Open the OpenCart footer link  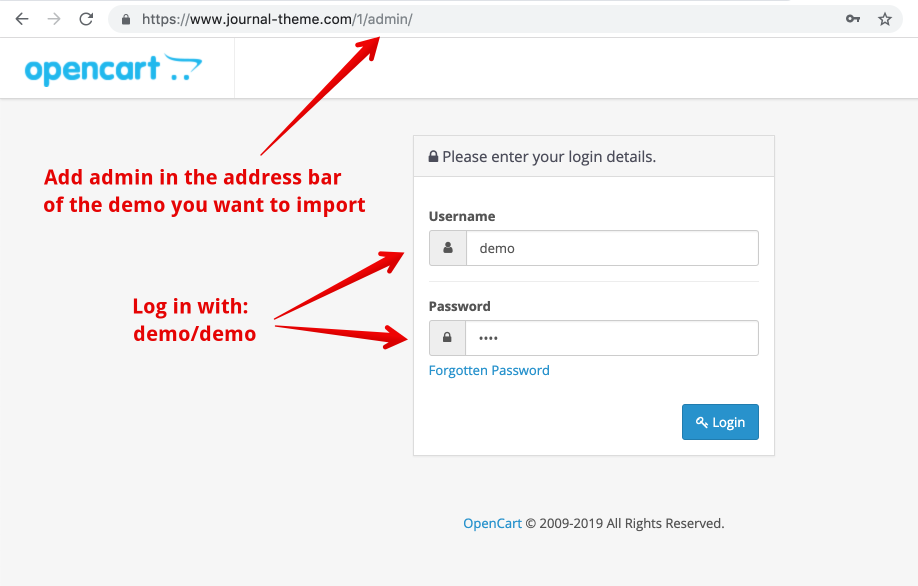tap(492, 523)
